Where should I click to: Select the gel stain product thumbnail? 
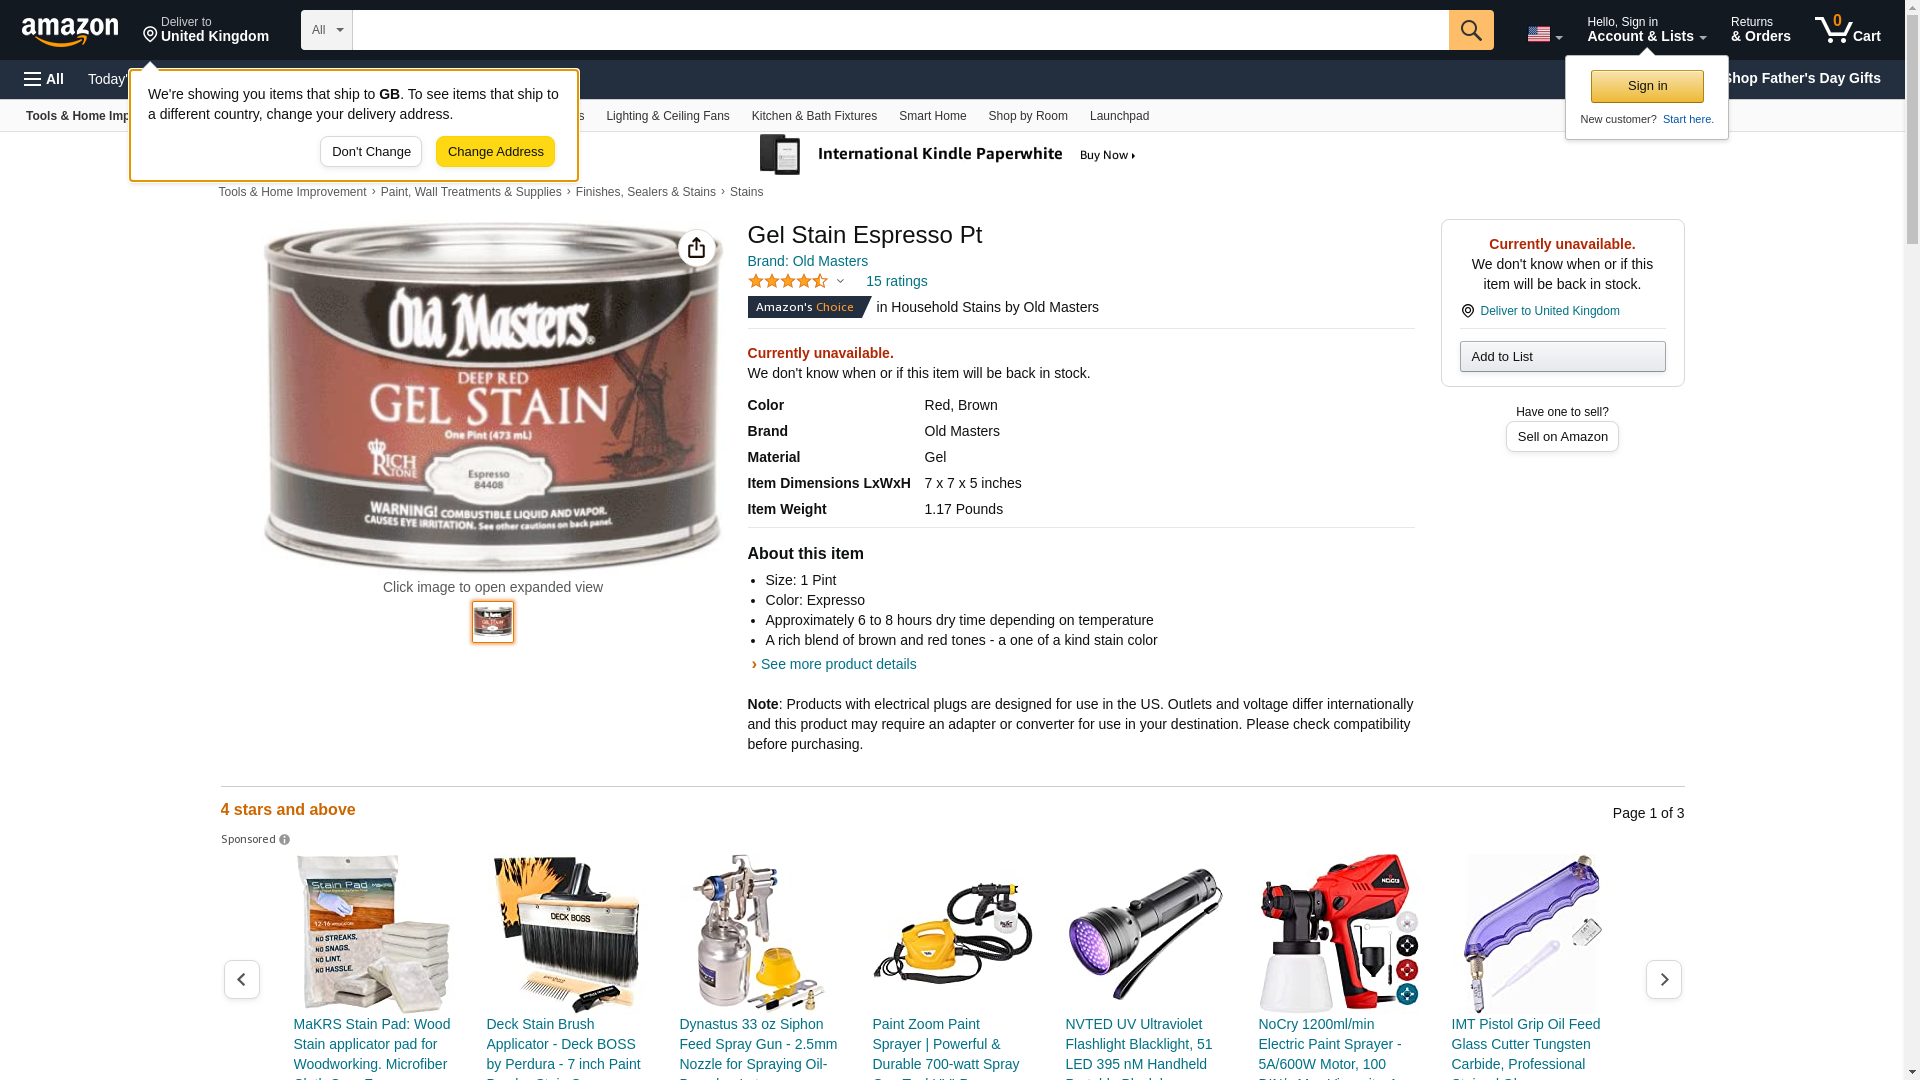(493, 622)
